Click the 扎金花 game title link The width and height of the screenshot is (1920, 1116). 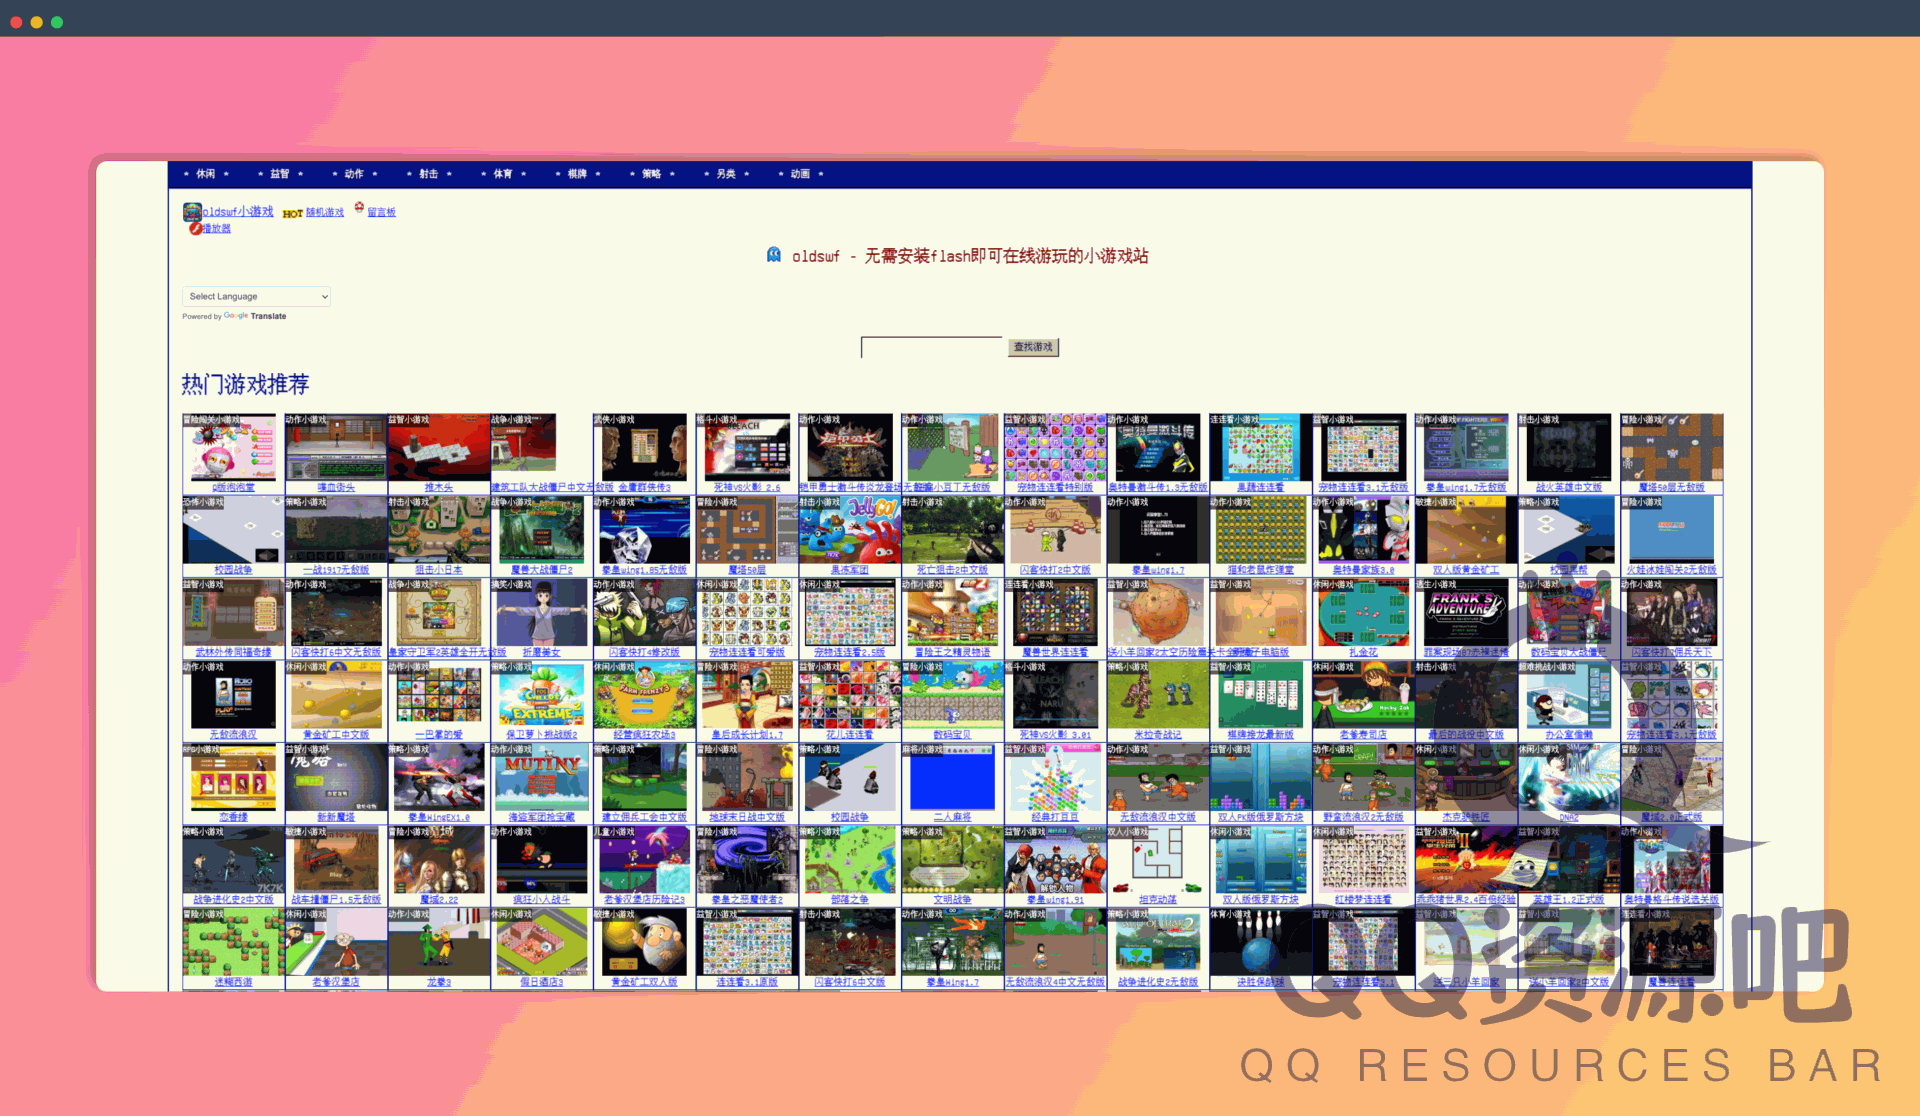(1363, 652)
